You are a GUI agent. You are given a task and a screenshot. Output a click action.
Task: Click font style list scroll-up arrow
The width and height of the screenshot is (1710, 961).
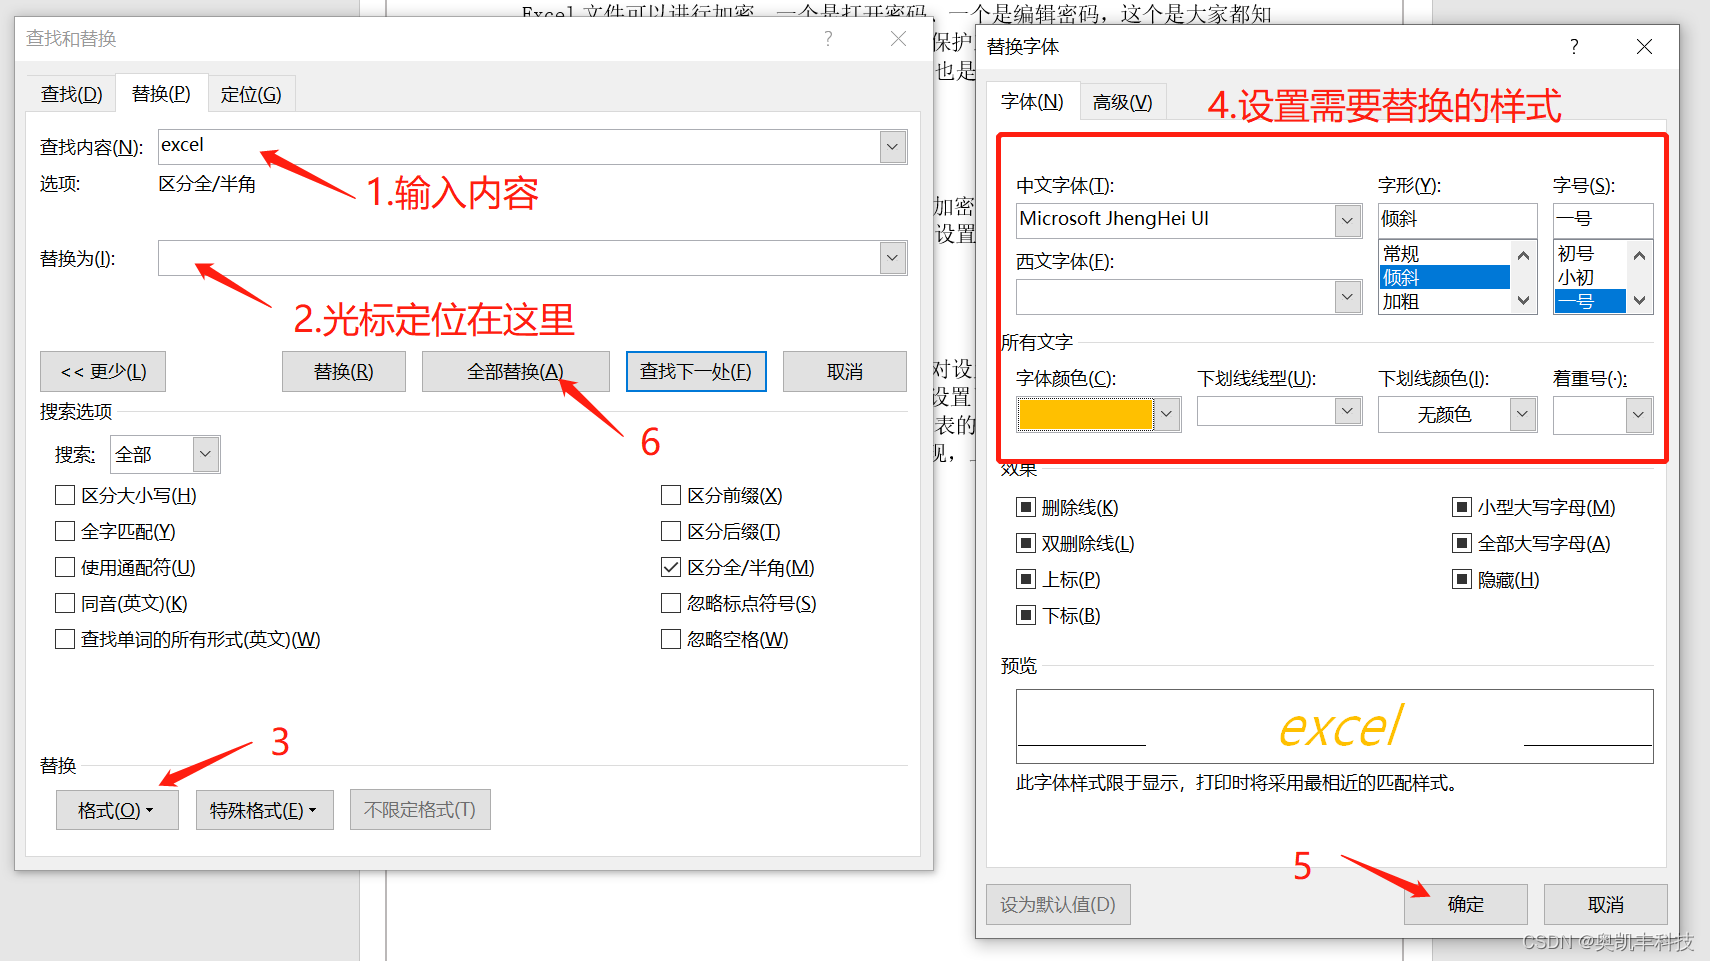click(1523, 255)
